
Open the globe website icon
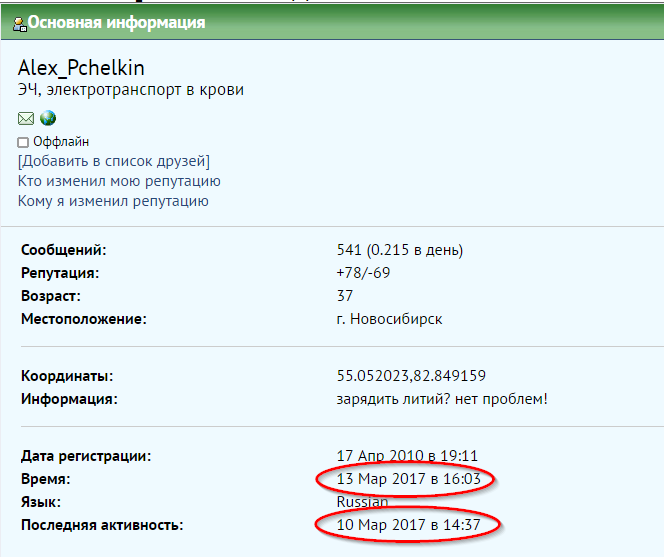(47, 119)
